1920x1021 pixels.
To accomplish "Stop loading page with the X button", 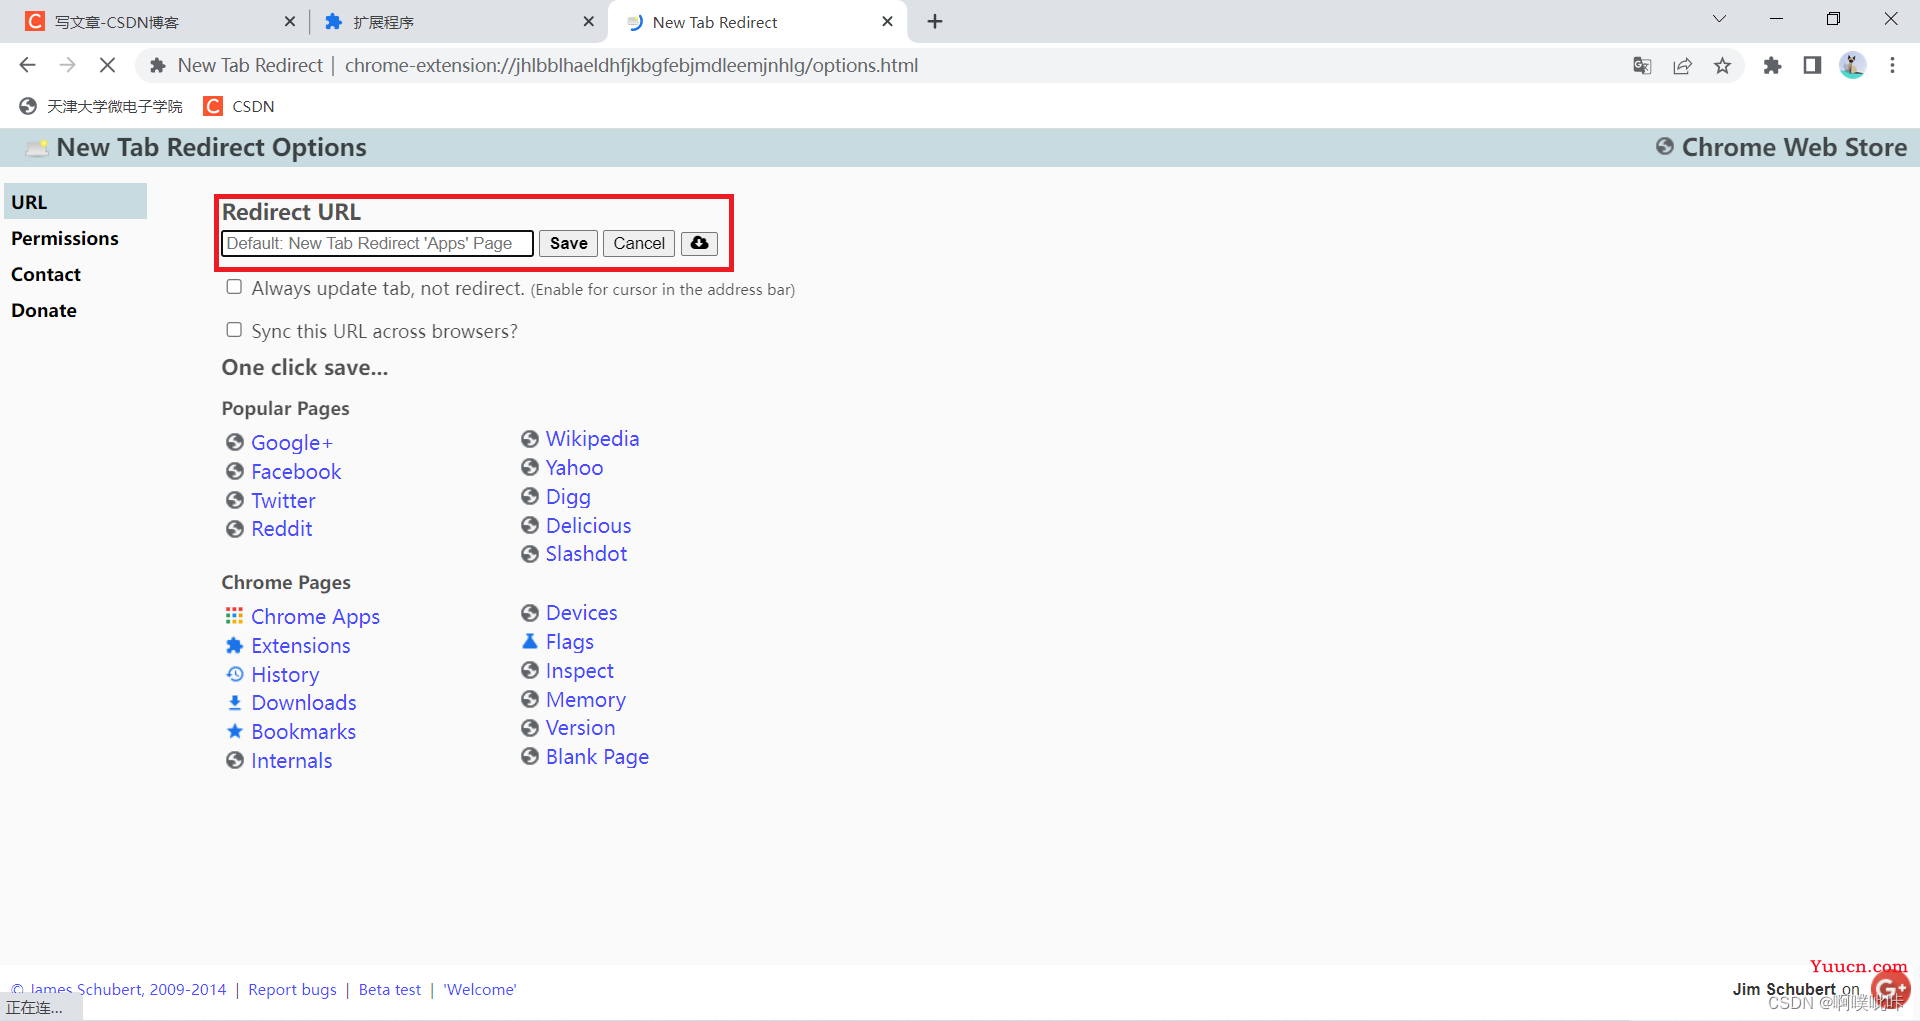I will click(x=107, y=65).
